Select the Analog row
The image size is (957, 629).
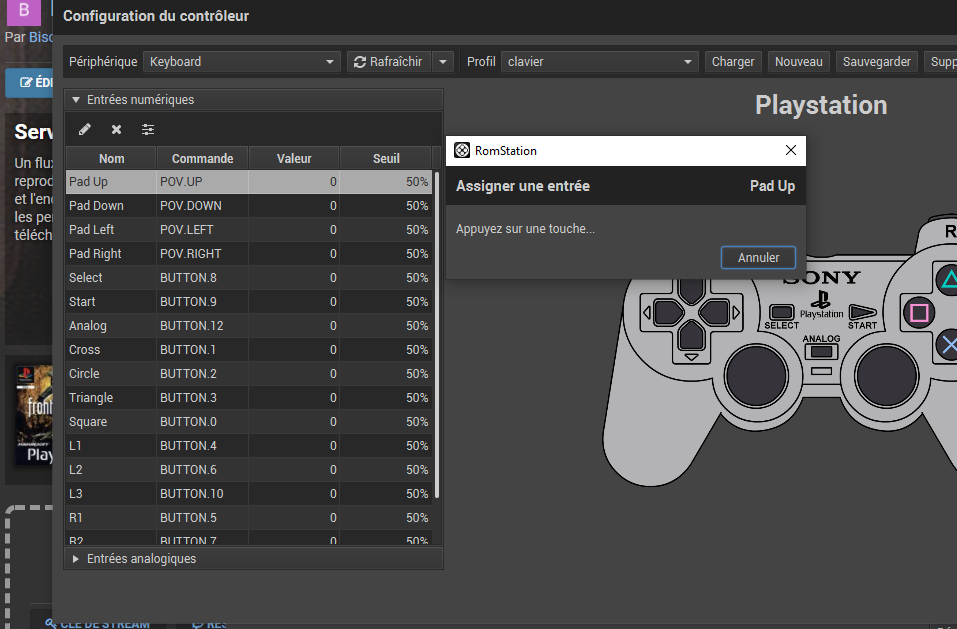click(x=248, y=326)
